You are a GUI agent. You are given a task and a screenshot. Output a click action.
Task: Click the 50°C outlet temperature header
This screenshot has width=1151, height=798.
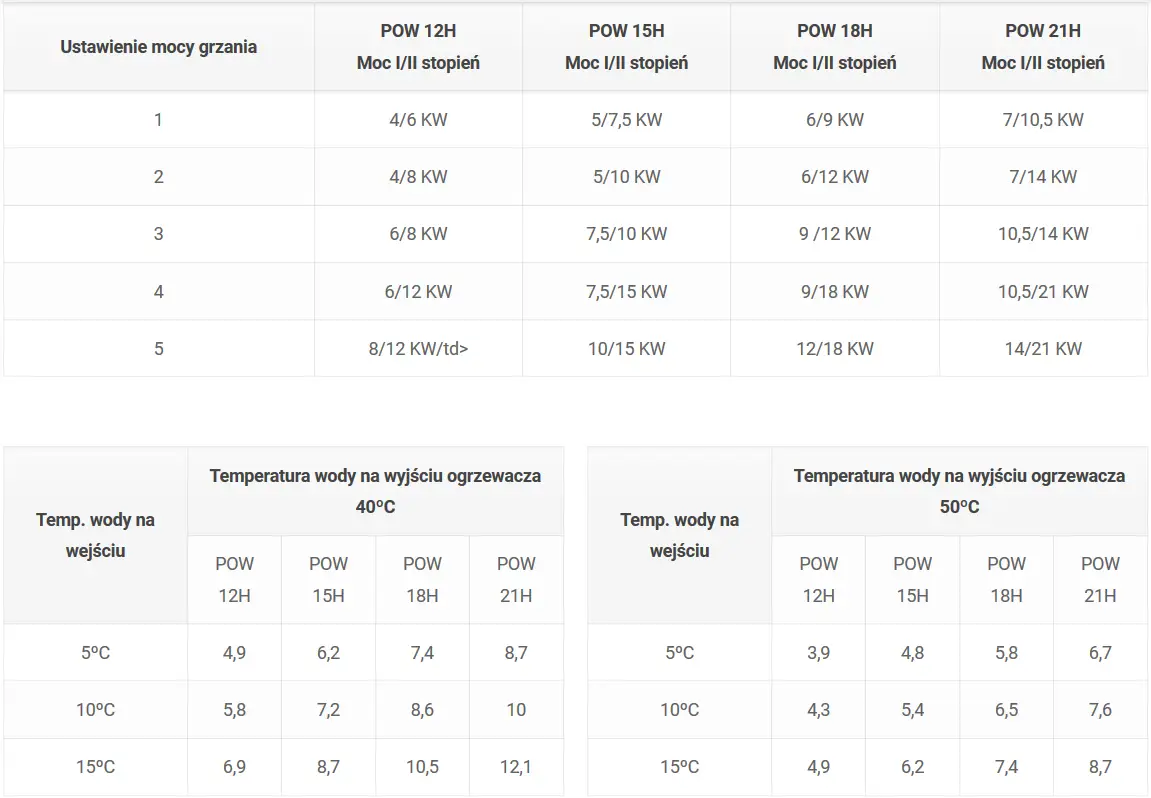pos(959,491)
